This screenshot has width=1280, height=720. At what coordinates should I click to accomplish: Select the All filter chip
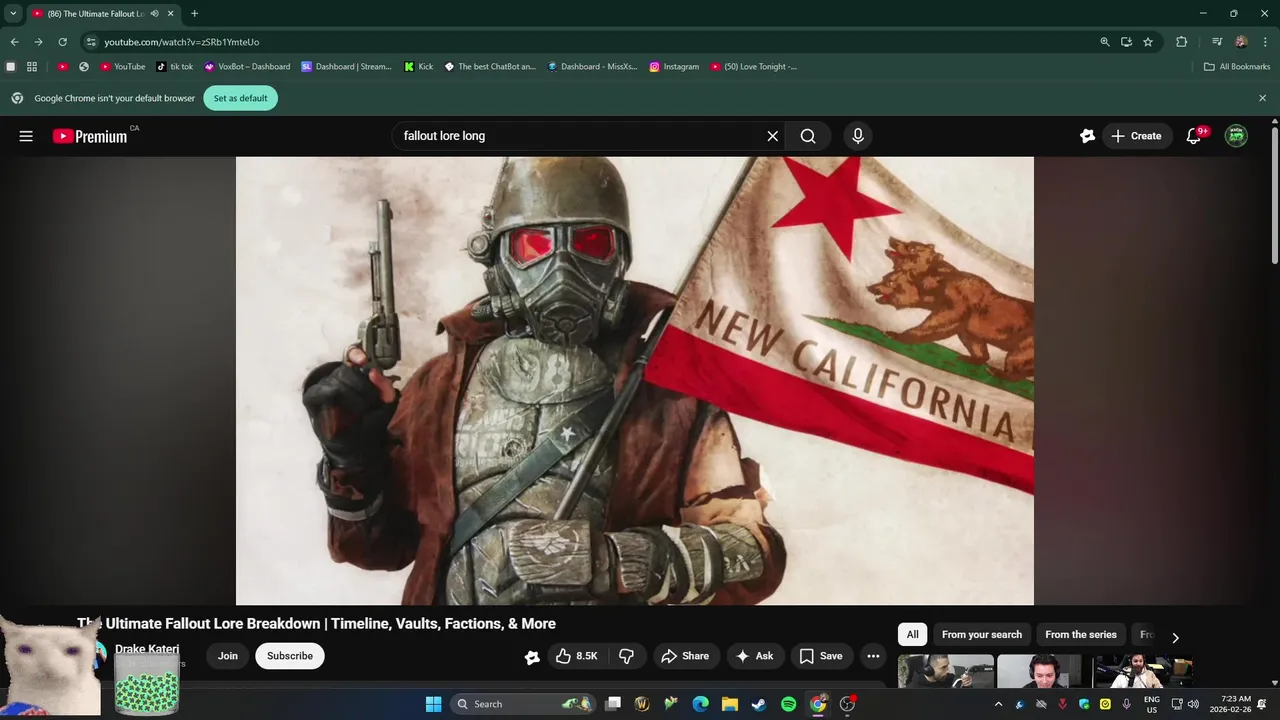[912, 634]
